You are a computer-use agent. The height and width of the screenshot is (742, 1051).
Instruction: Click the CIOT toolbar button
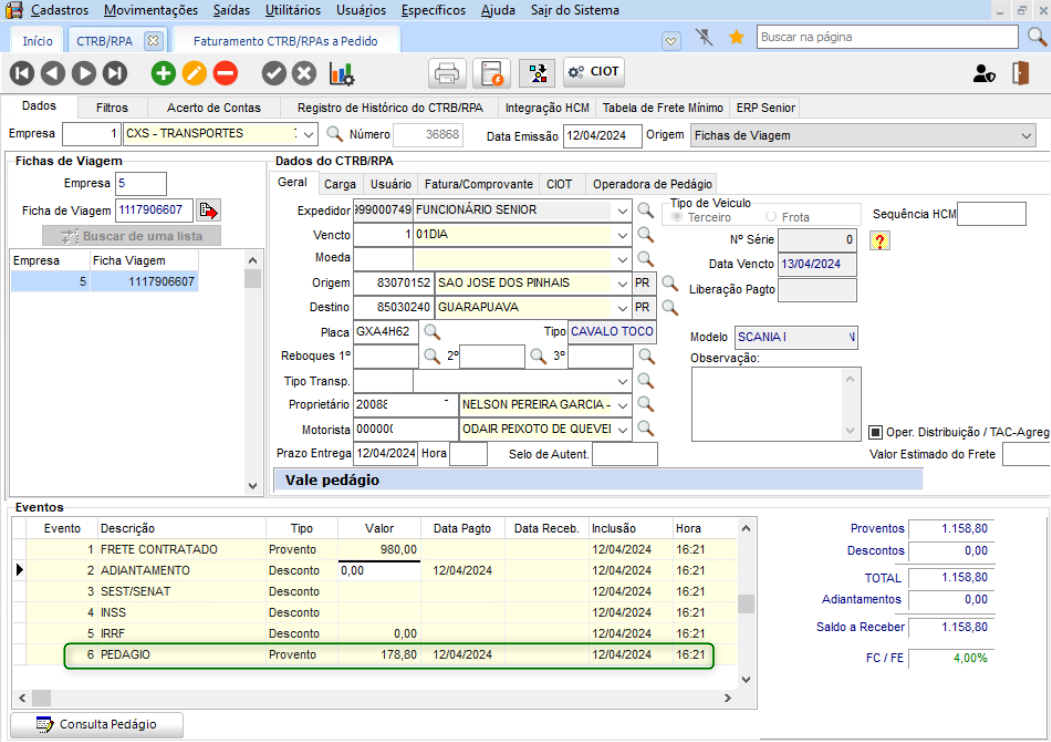pyautogui.click(x=594, y=72)
